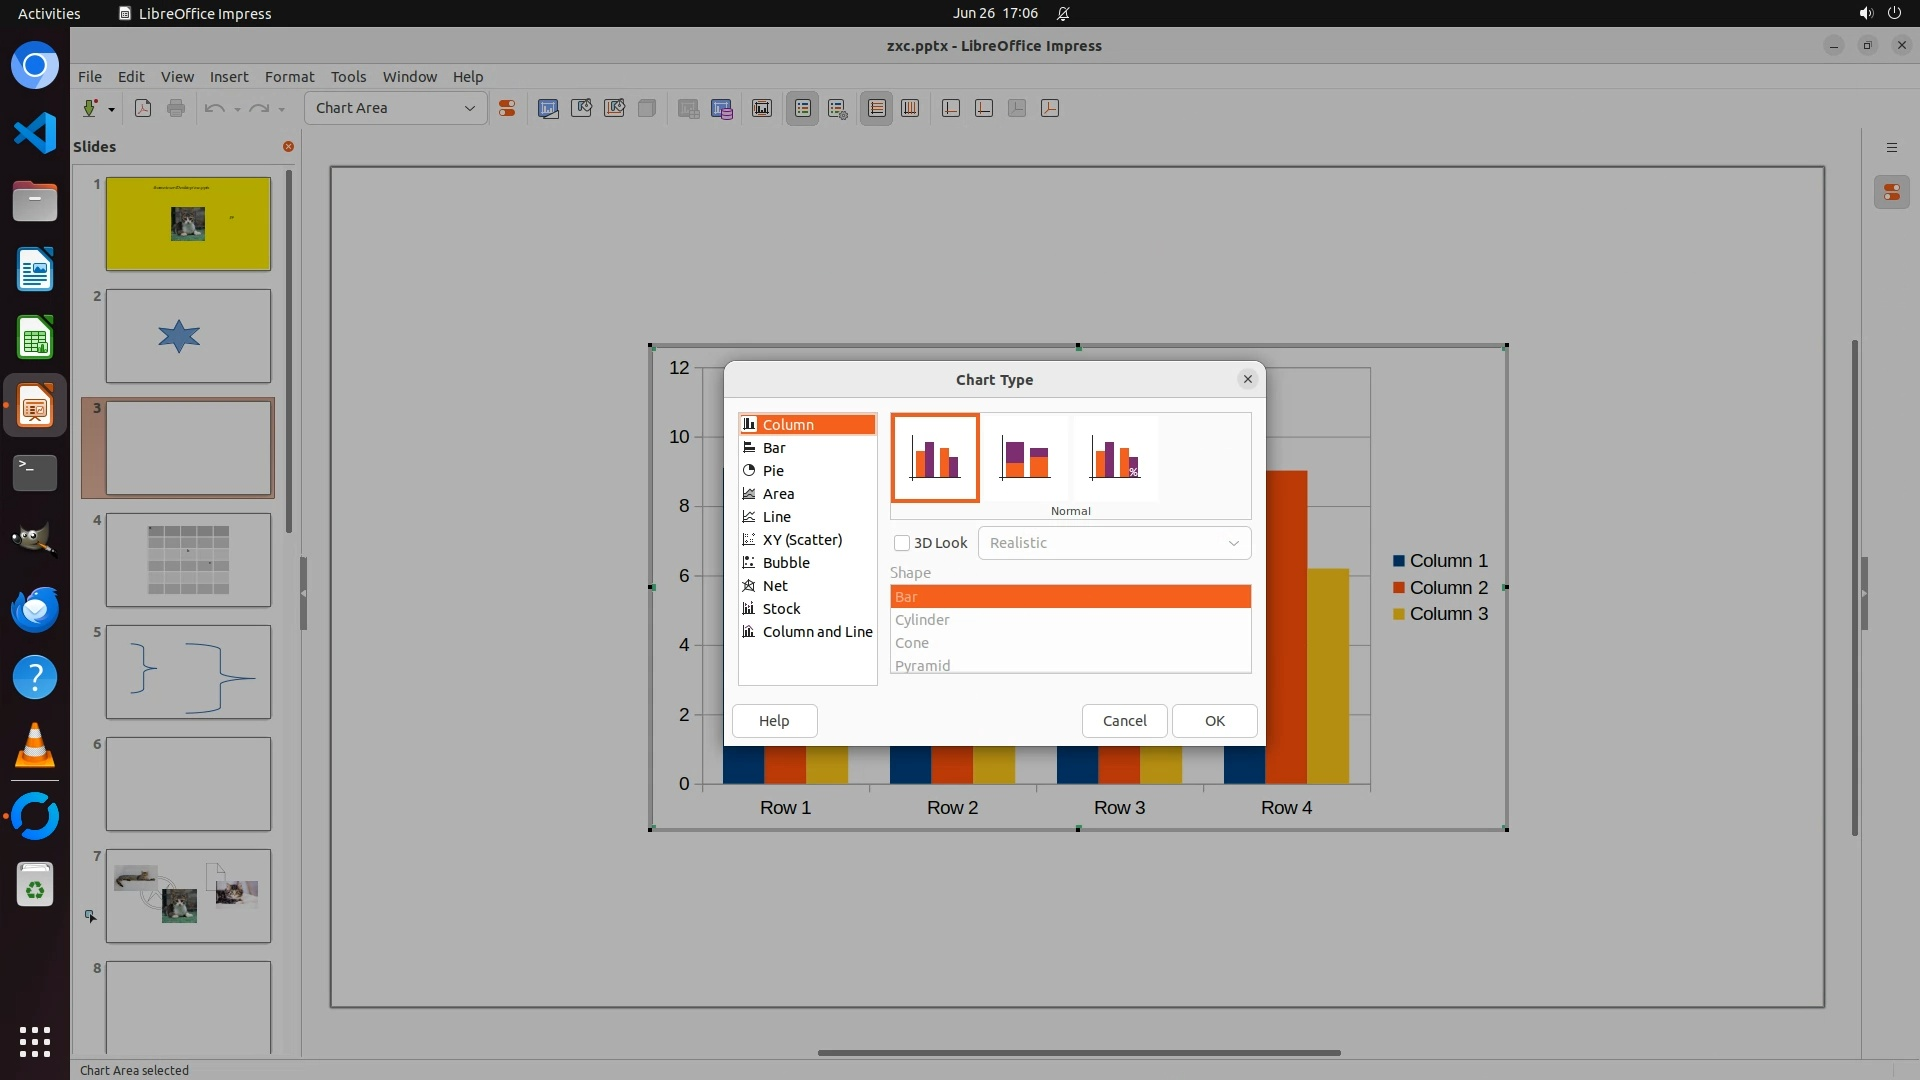Select slide 4 thumbnail with table
This screenshot has width=1920, height=1080.
(x=188, y=560)
